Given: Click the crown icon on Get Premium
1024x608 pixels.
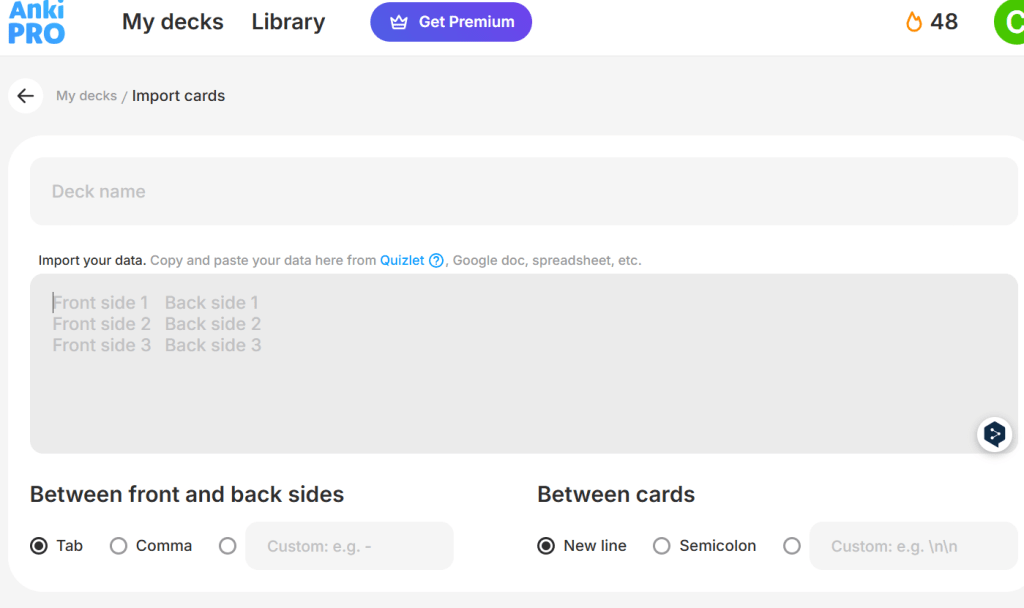Looking at the screenshot, I should pos(399,22).
